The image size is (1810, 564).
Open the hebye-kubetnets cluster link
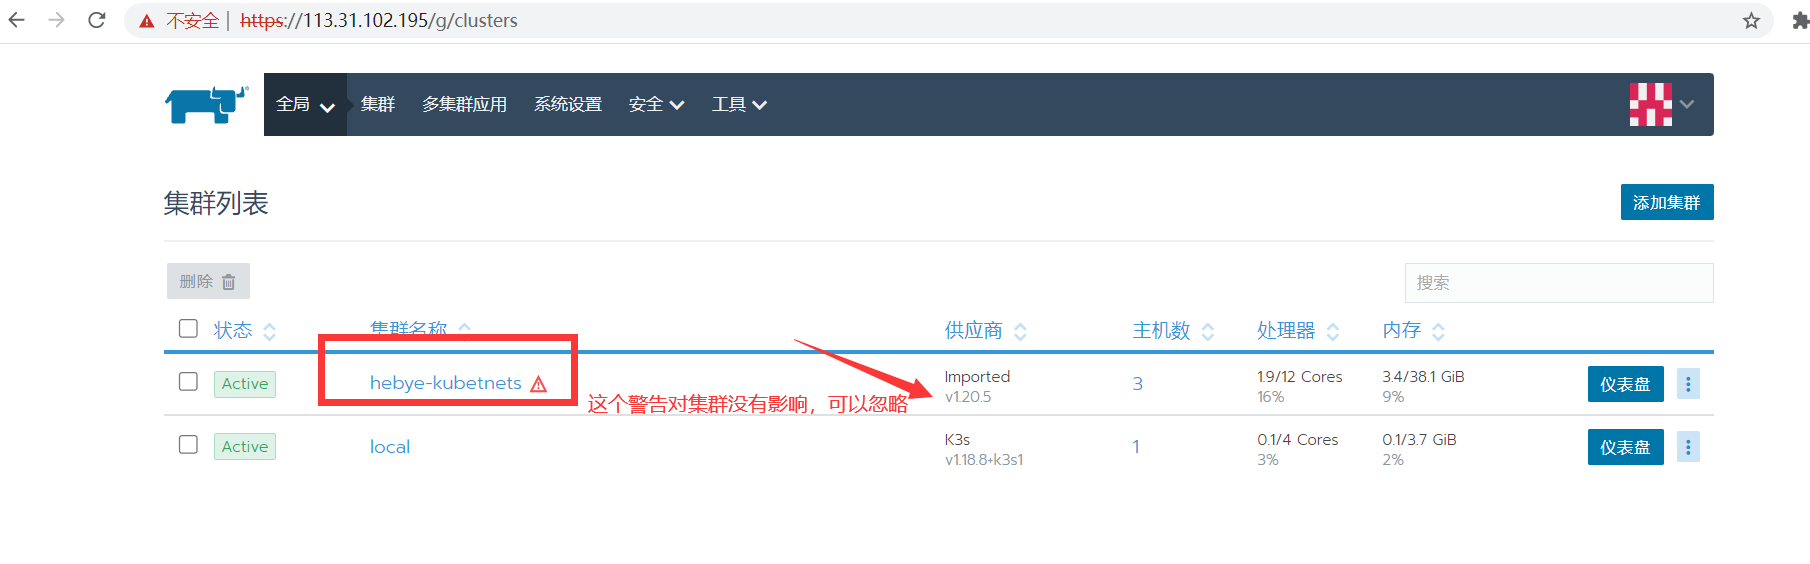click(x=446, y=383)
